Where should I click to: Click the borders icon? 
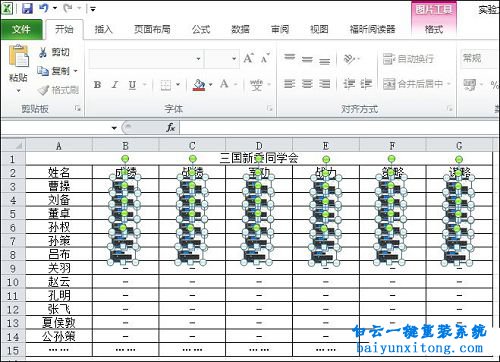tap(166, 85)
